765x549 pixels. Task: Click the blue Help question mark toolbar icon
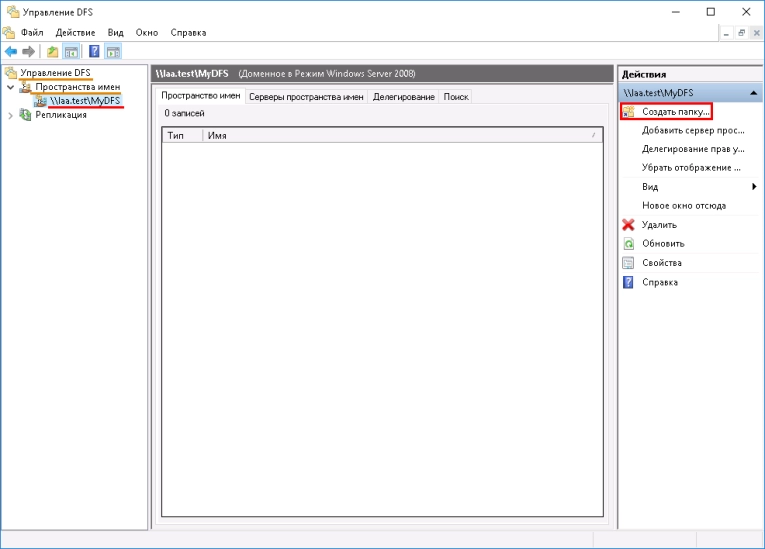point(94,52)
